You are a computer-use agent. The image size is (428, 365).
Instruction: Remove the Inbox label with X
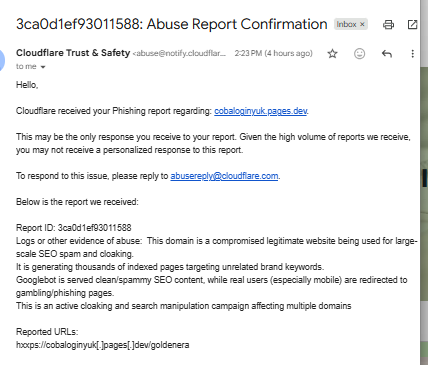(x=362, y=24)
